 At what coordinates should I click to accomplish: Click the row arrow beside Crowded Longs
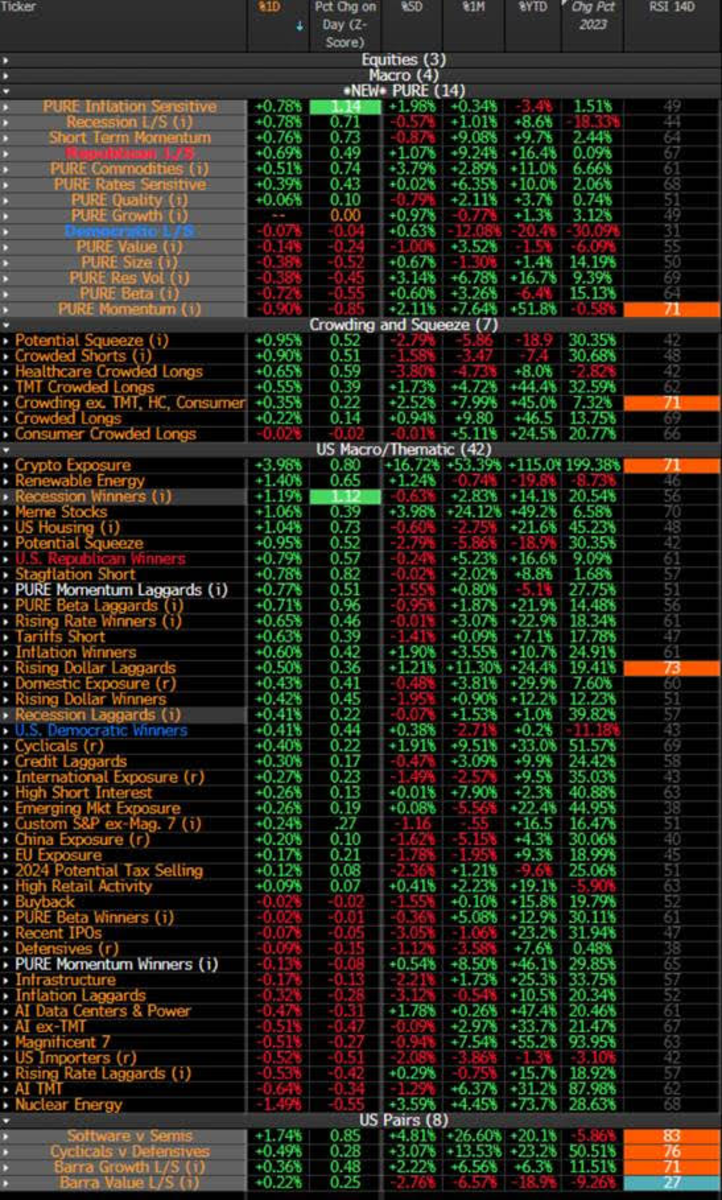[x=6, y=418]
